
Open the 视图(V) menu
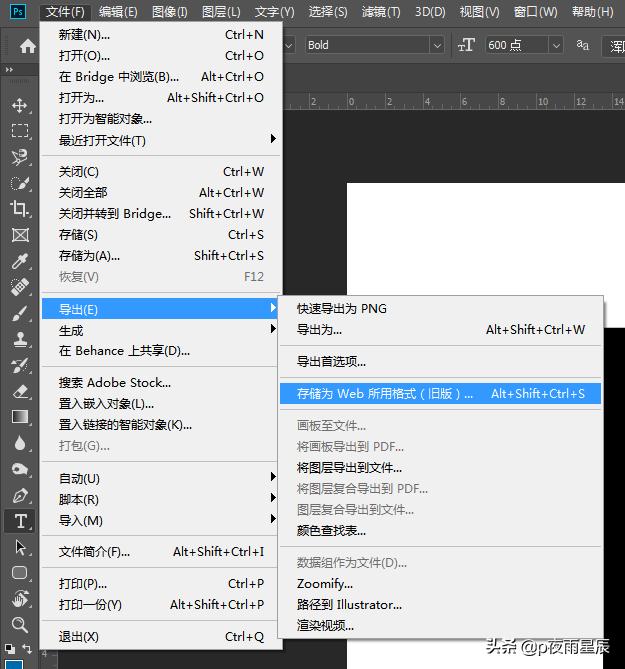pos(480,12)
